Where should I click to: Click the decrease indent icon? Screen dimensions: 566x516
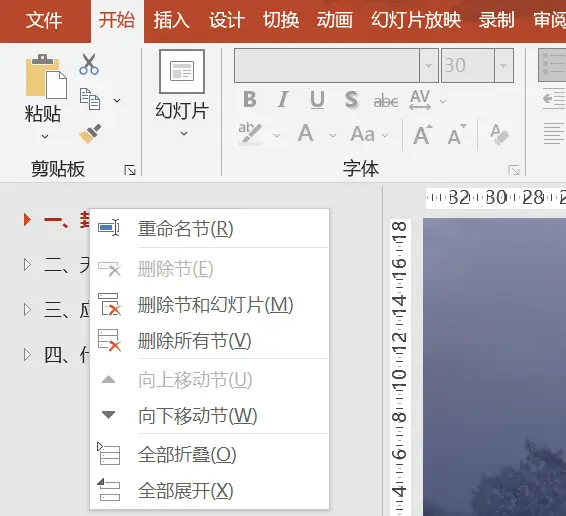tap(554, 99)
